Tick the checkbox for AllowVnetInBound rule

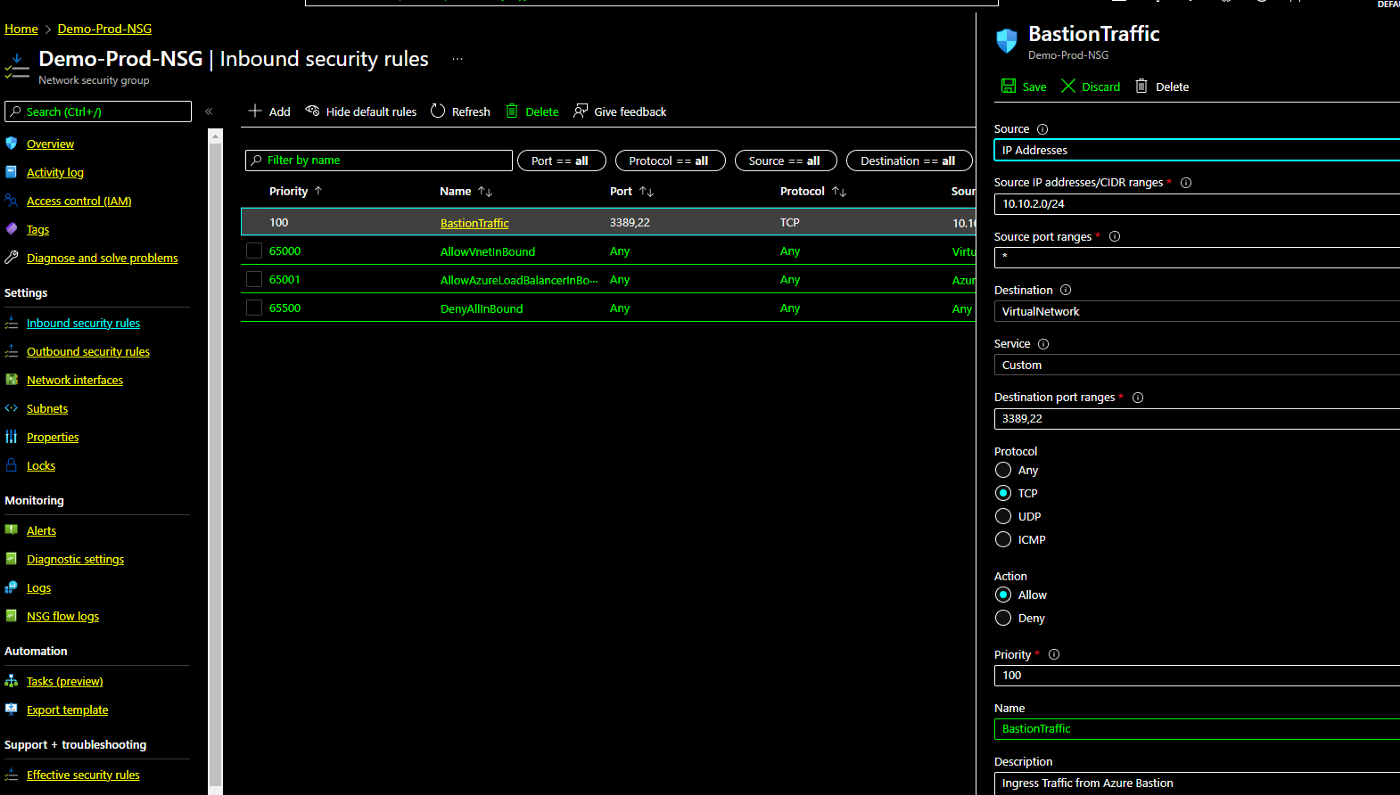click(x=254, y=251)
